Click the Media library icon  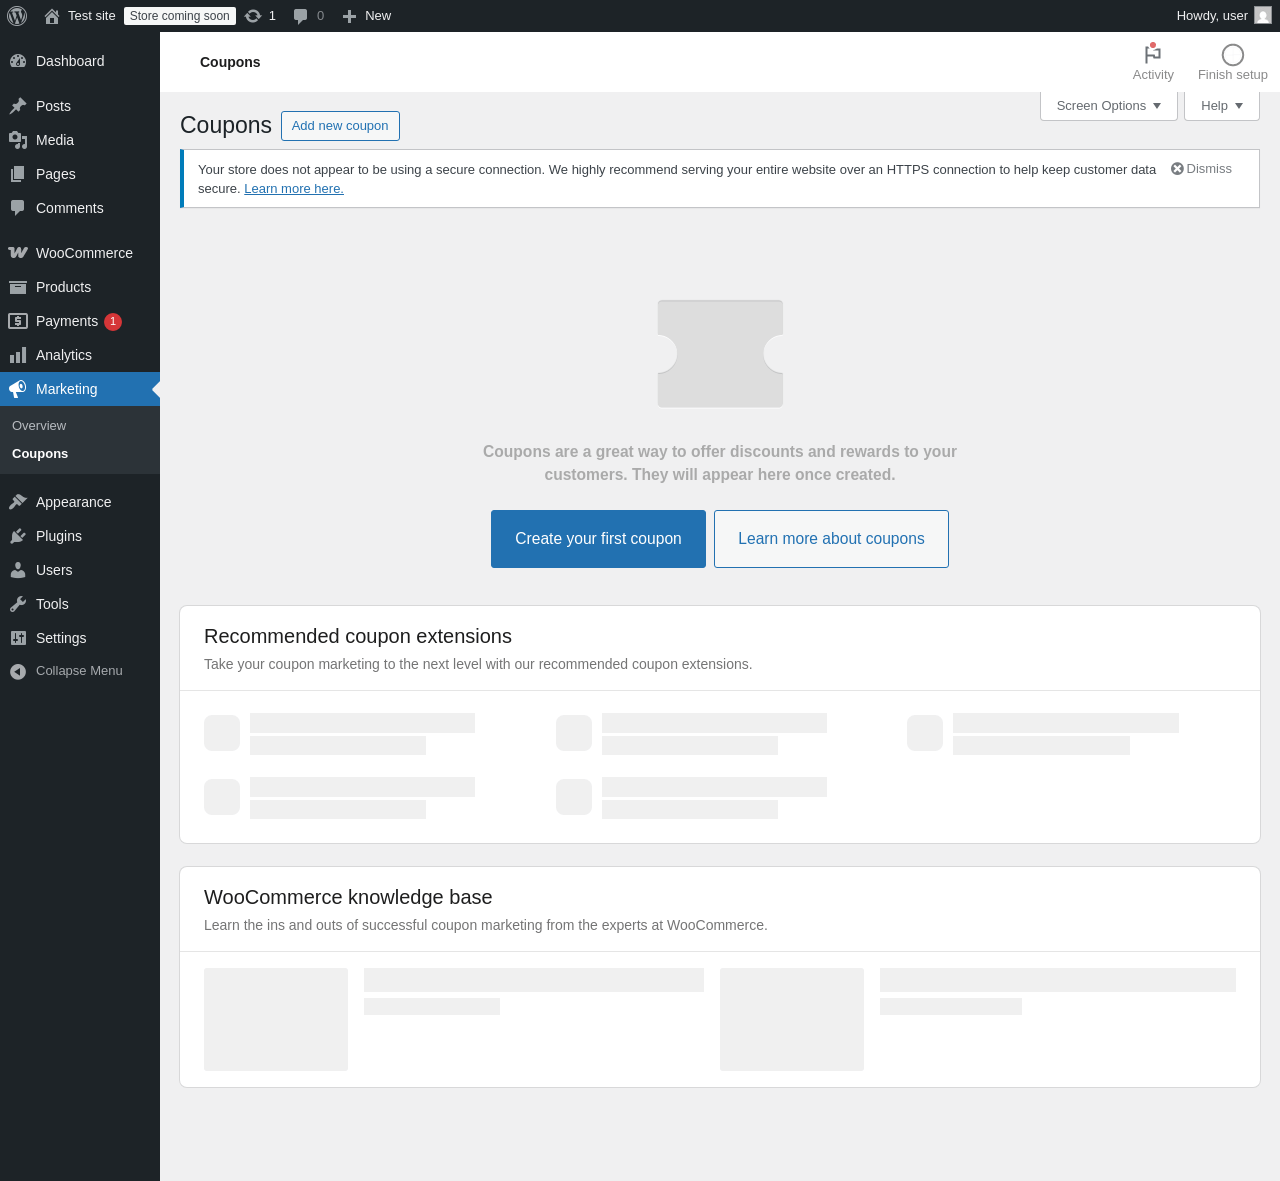point(18,140)
